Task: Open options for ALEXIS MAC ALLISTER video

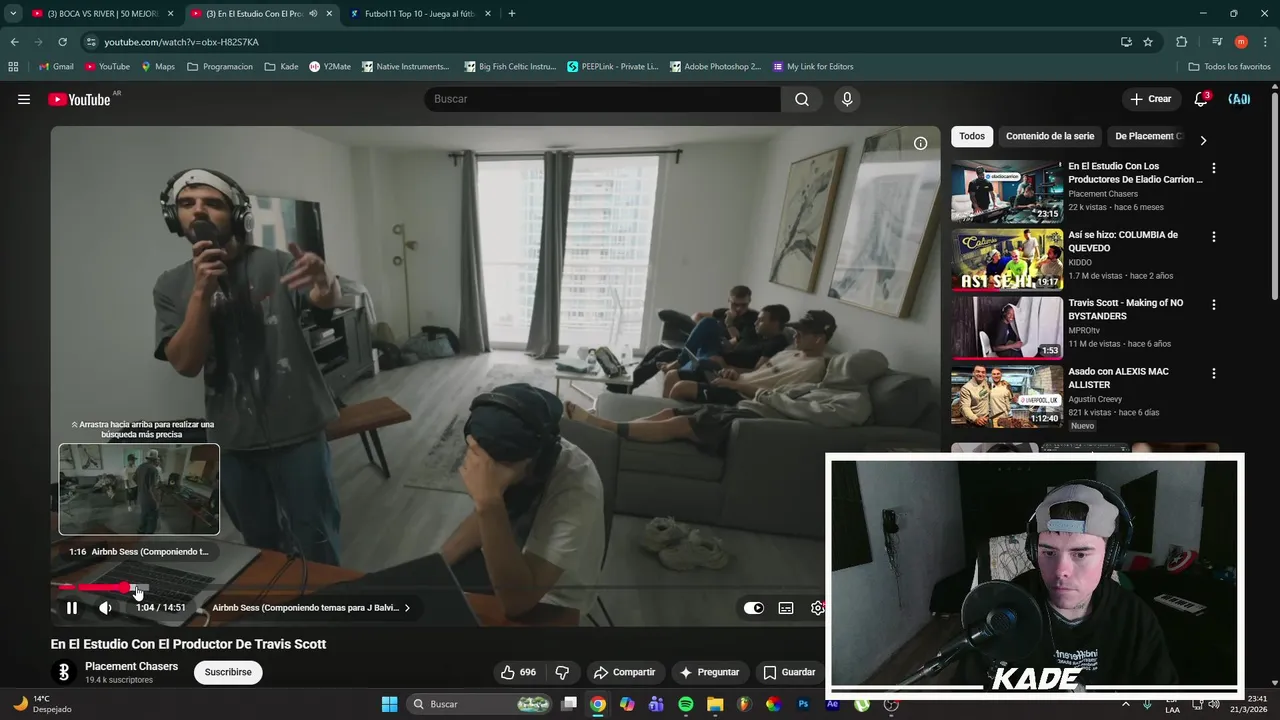Action: tap(1214, 373)
